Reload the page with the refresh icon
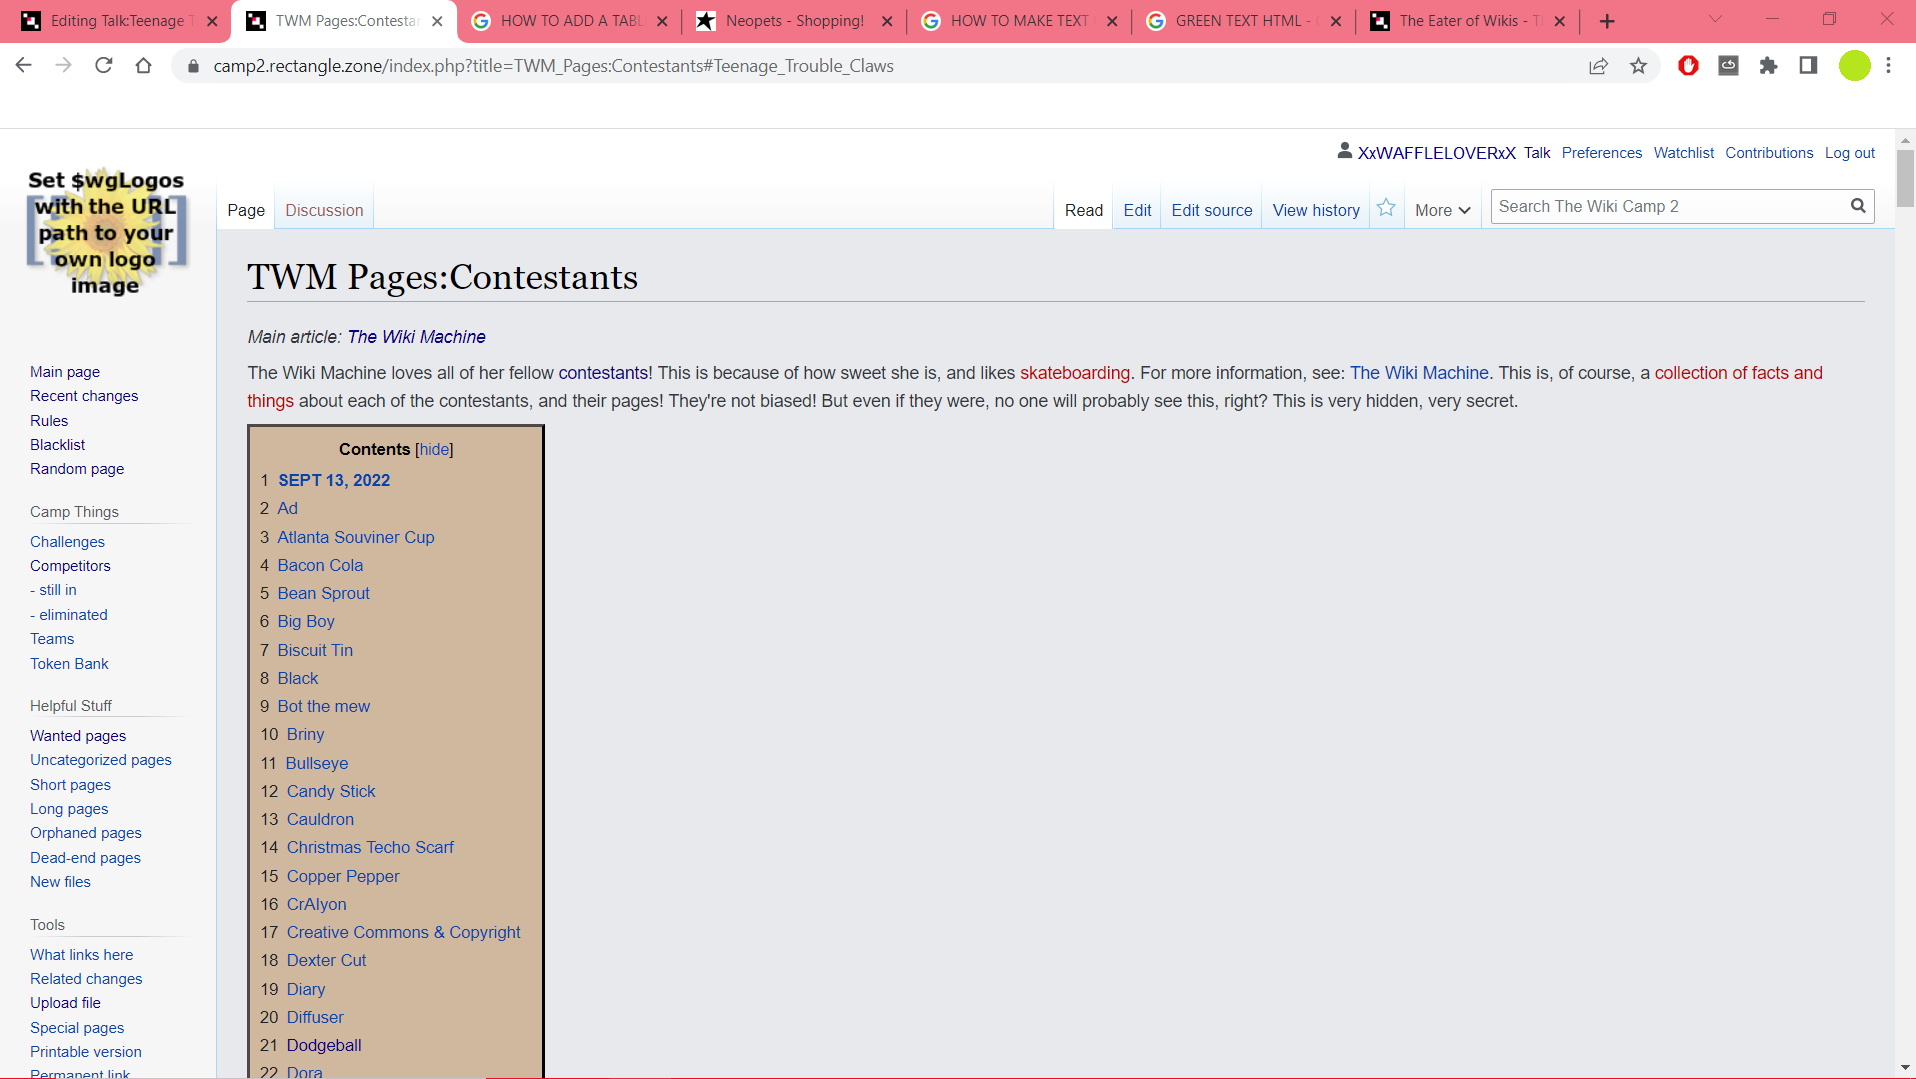The width and height of the screenshot is (1916, 1079). point(103,66)
